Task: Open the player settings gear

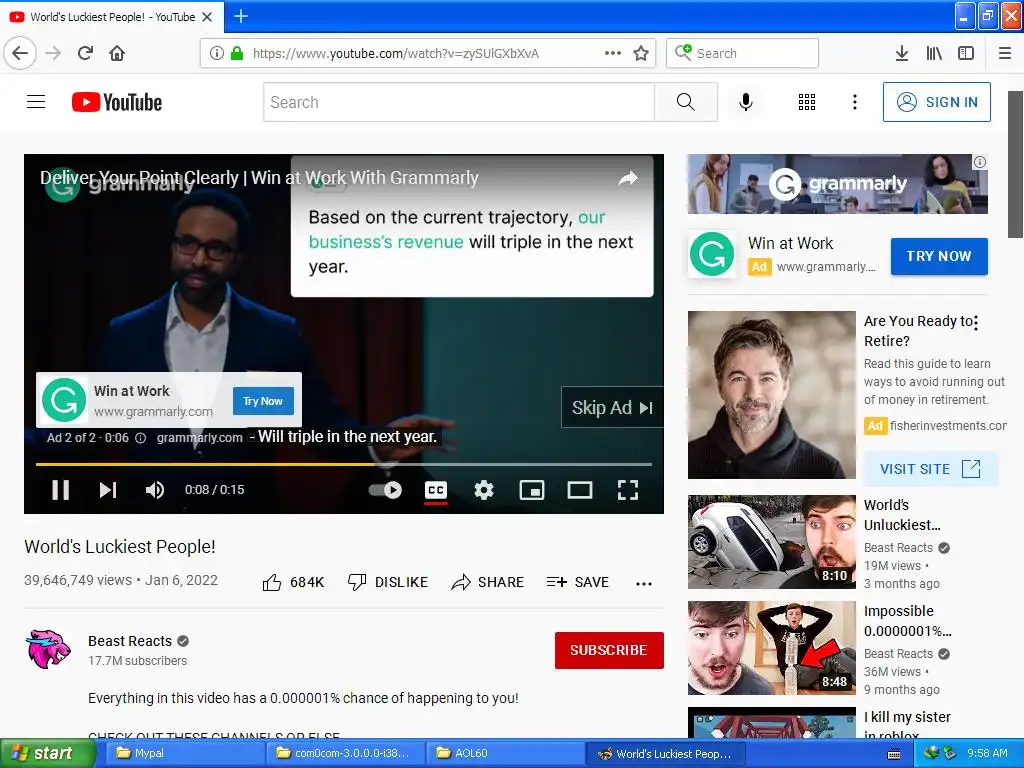Action: click(x=484, y=490)
